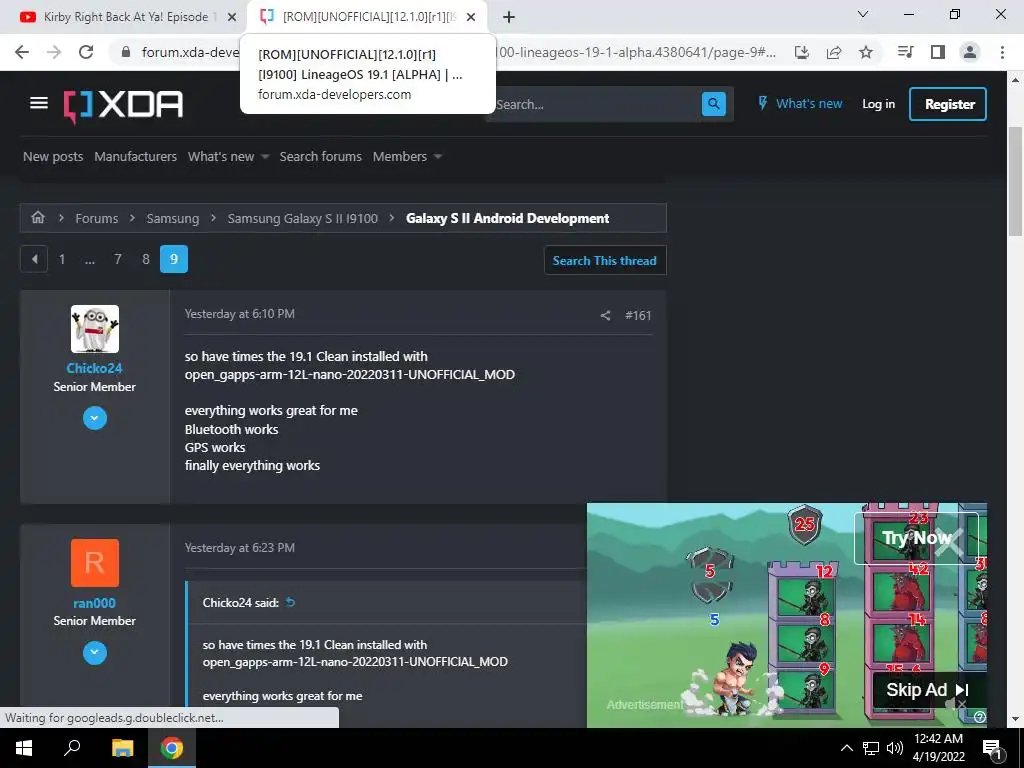1024x768 pixels.
Task: Click post number #161 link
Action: tap(638, 315)
